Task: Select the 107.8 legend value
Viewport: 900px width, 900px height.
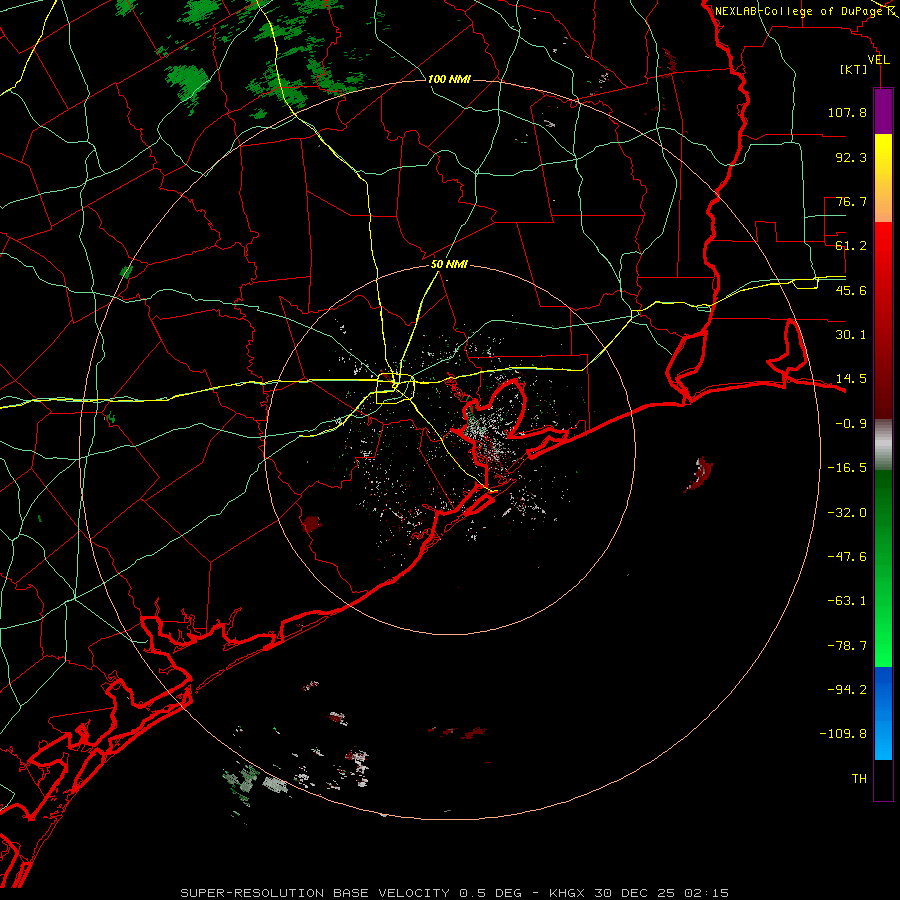Action: pos(847,112)
